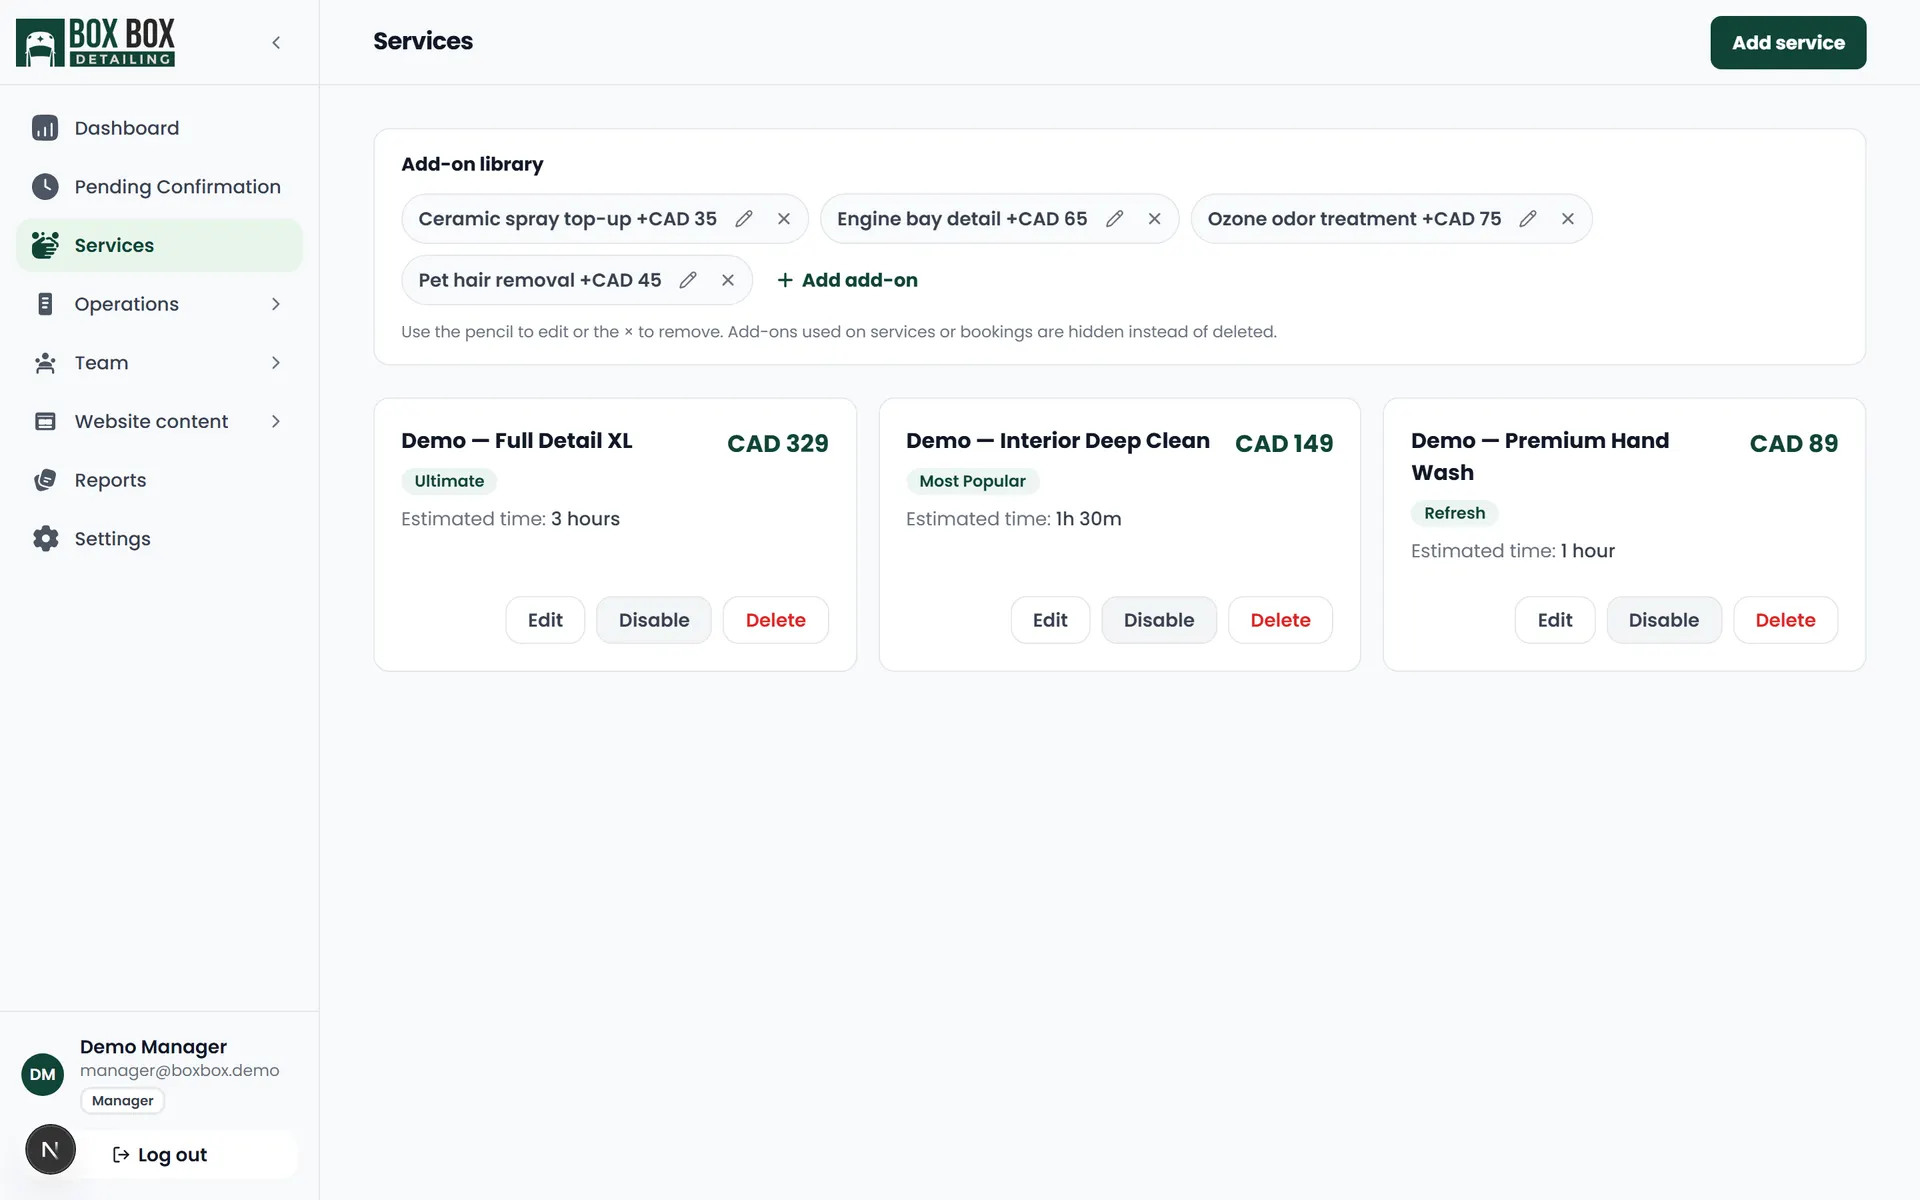Image resolution: width=1920 pixels, height=1200 pixels.
Task: Click Add add-on link
Action: (847, 280)
